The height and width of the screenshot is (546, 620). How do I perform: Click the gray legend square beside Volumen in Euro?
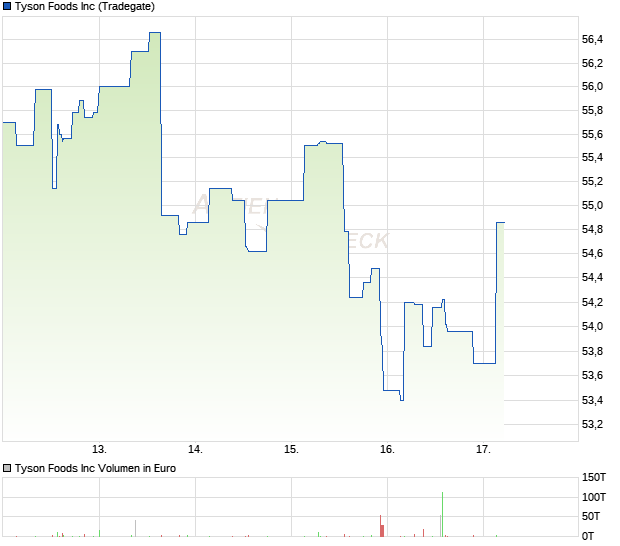pyautogui.click(x=7, y=469)
